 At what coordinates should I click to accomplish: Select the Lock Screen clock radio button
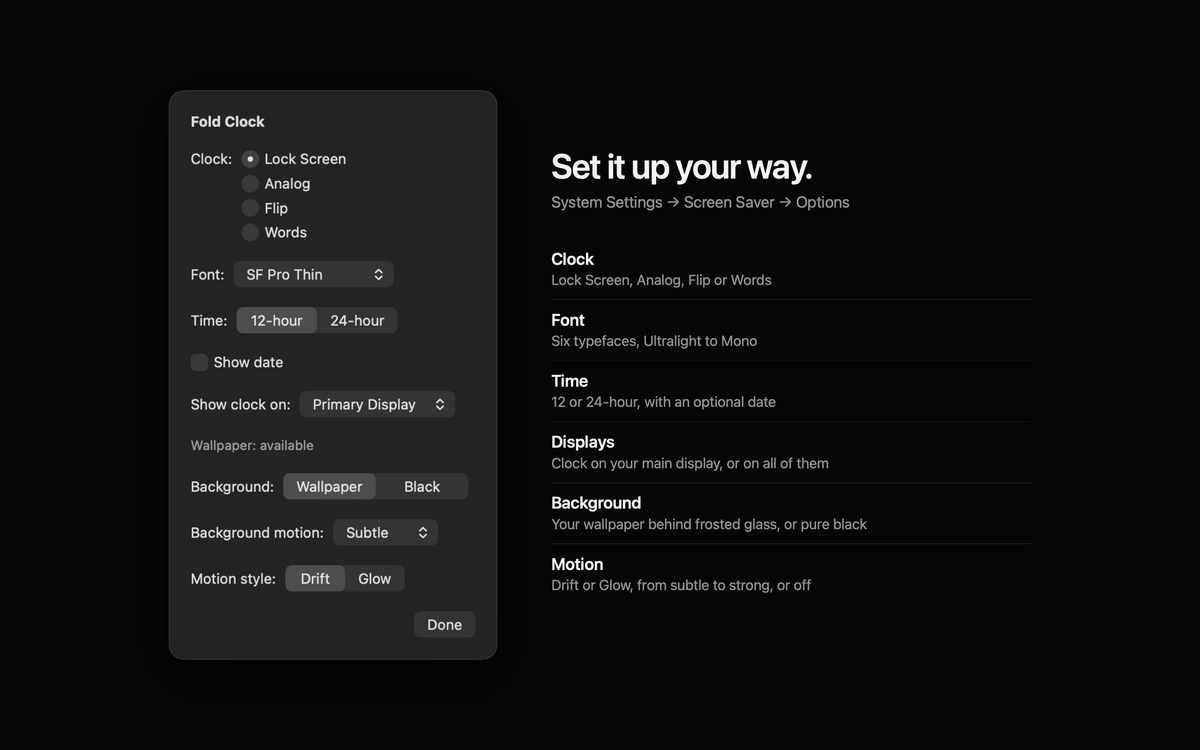[250, 159]
